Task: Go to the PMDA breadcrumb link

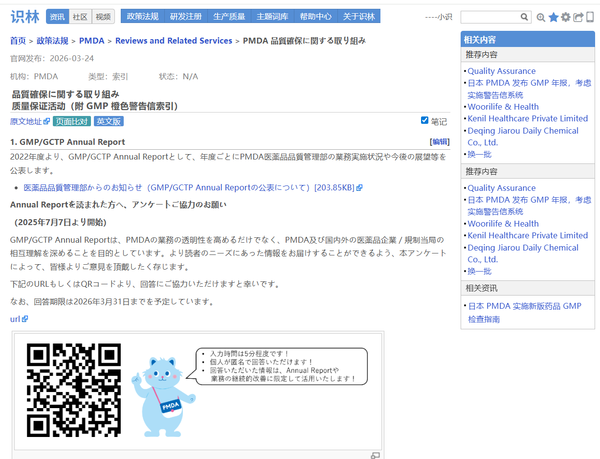Action: tap(91, 41)
